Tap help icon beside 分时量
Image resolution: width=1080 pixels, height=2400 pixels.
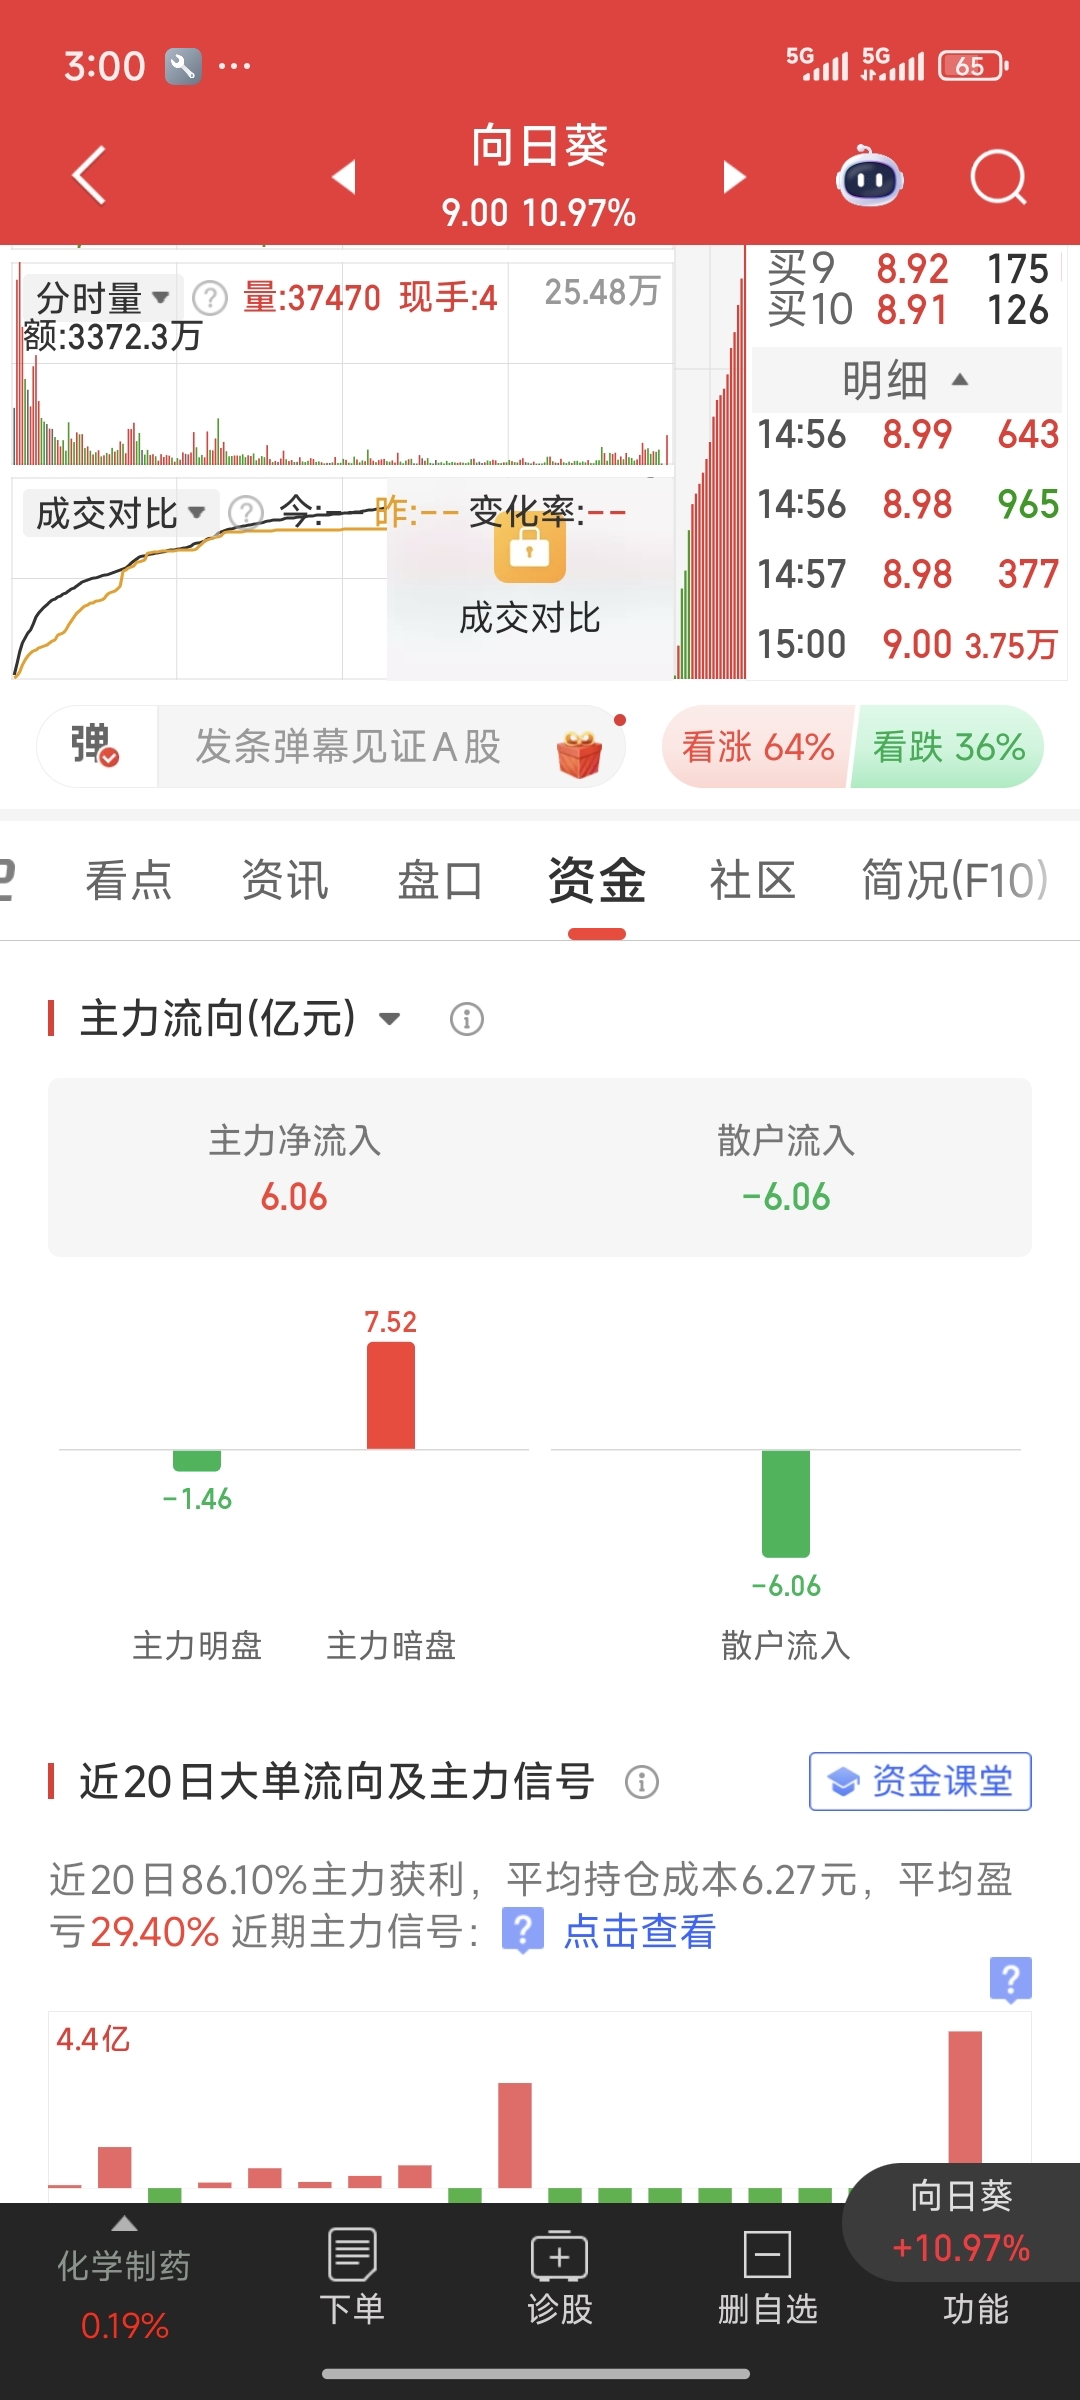[x=210, y=298]
